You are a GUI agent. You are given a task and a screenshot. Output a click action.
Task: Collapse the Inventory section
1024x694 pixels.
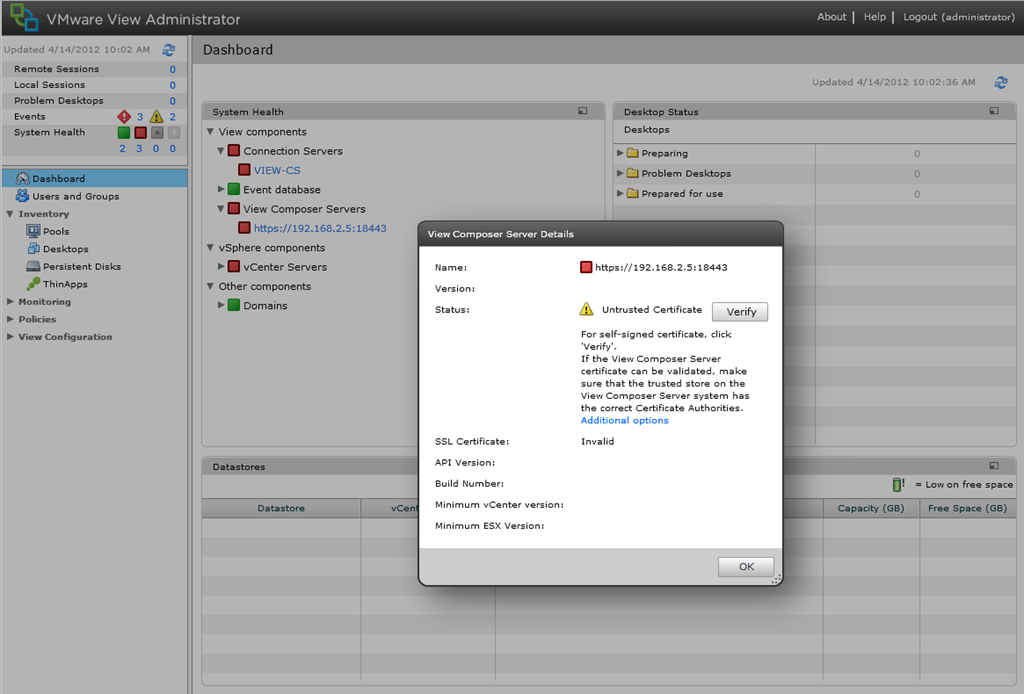point(10,214)
